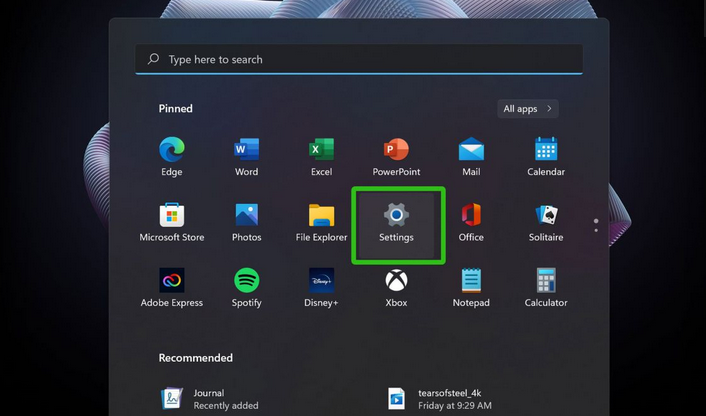706x416 pixels.
Task: Open Solitaire game
Action: pos(546,222)
